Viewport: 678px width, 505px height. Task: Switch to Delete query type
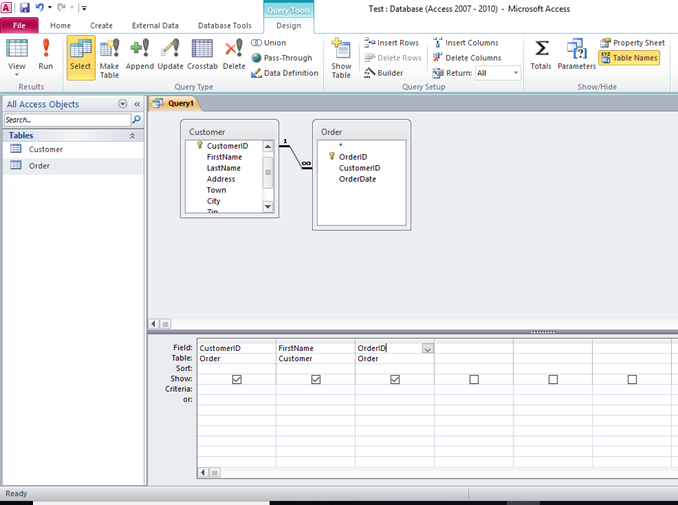(233, 54)
